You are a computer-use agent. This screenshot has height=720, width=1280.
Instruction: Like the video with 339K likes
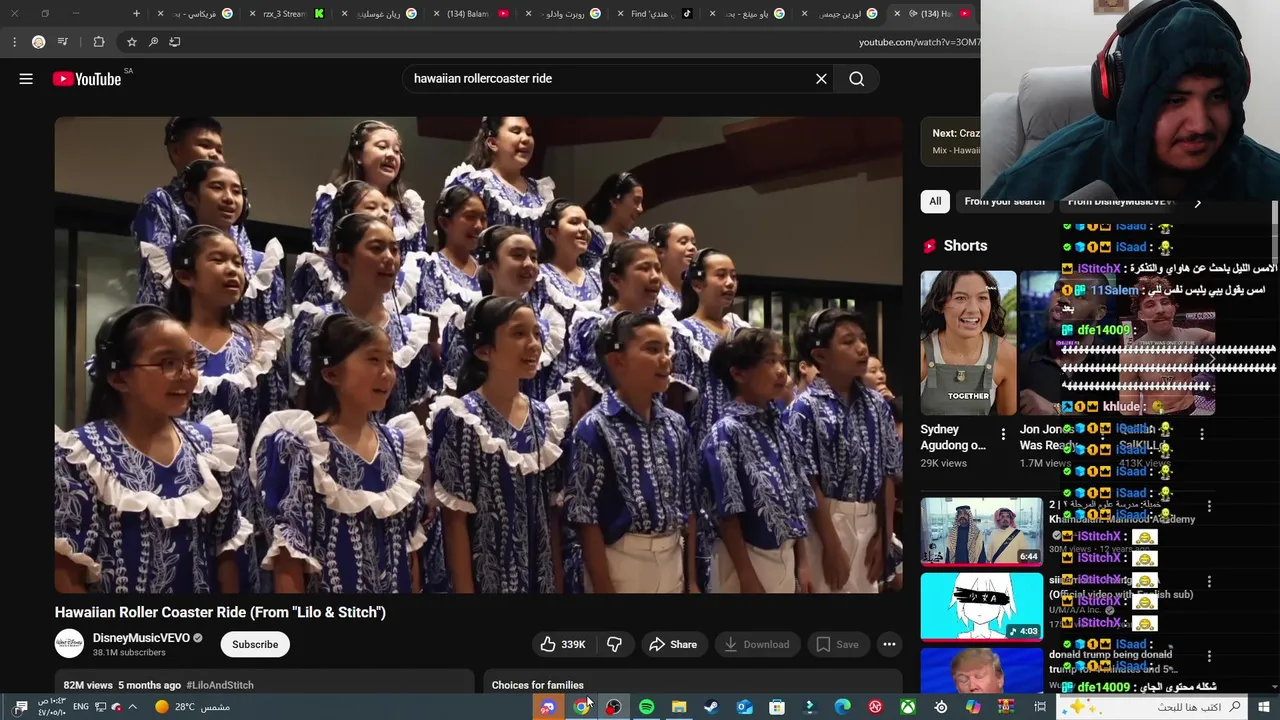[563, 645]
